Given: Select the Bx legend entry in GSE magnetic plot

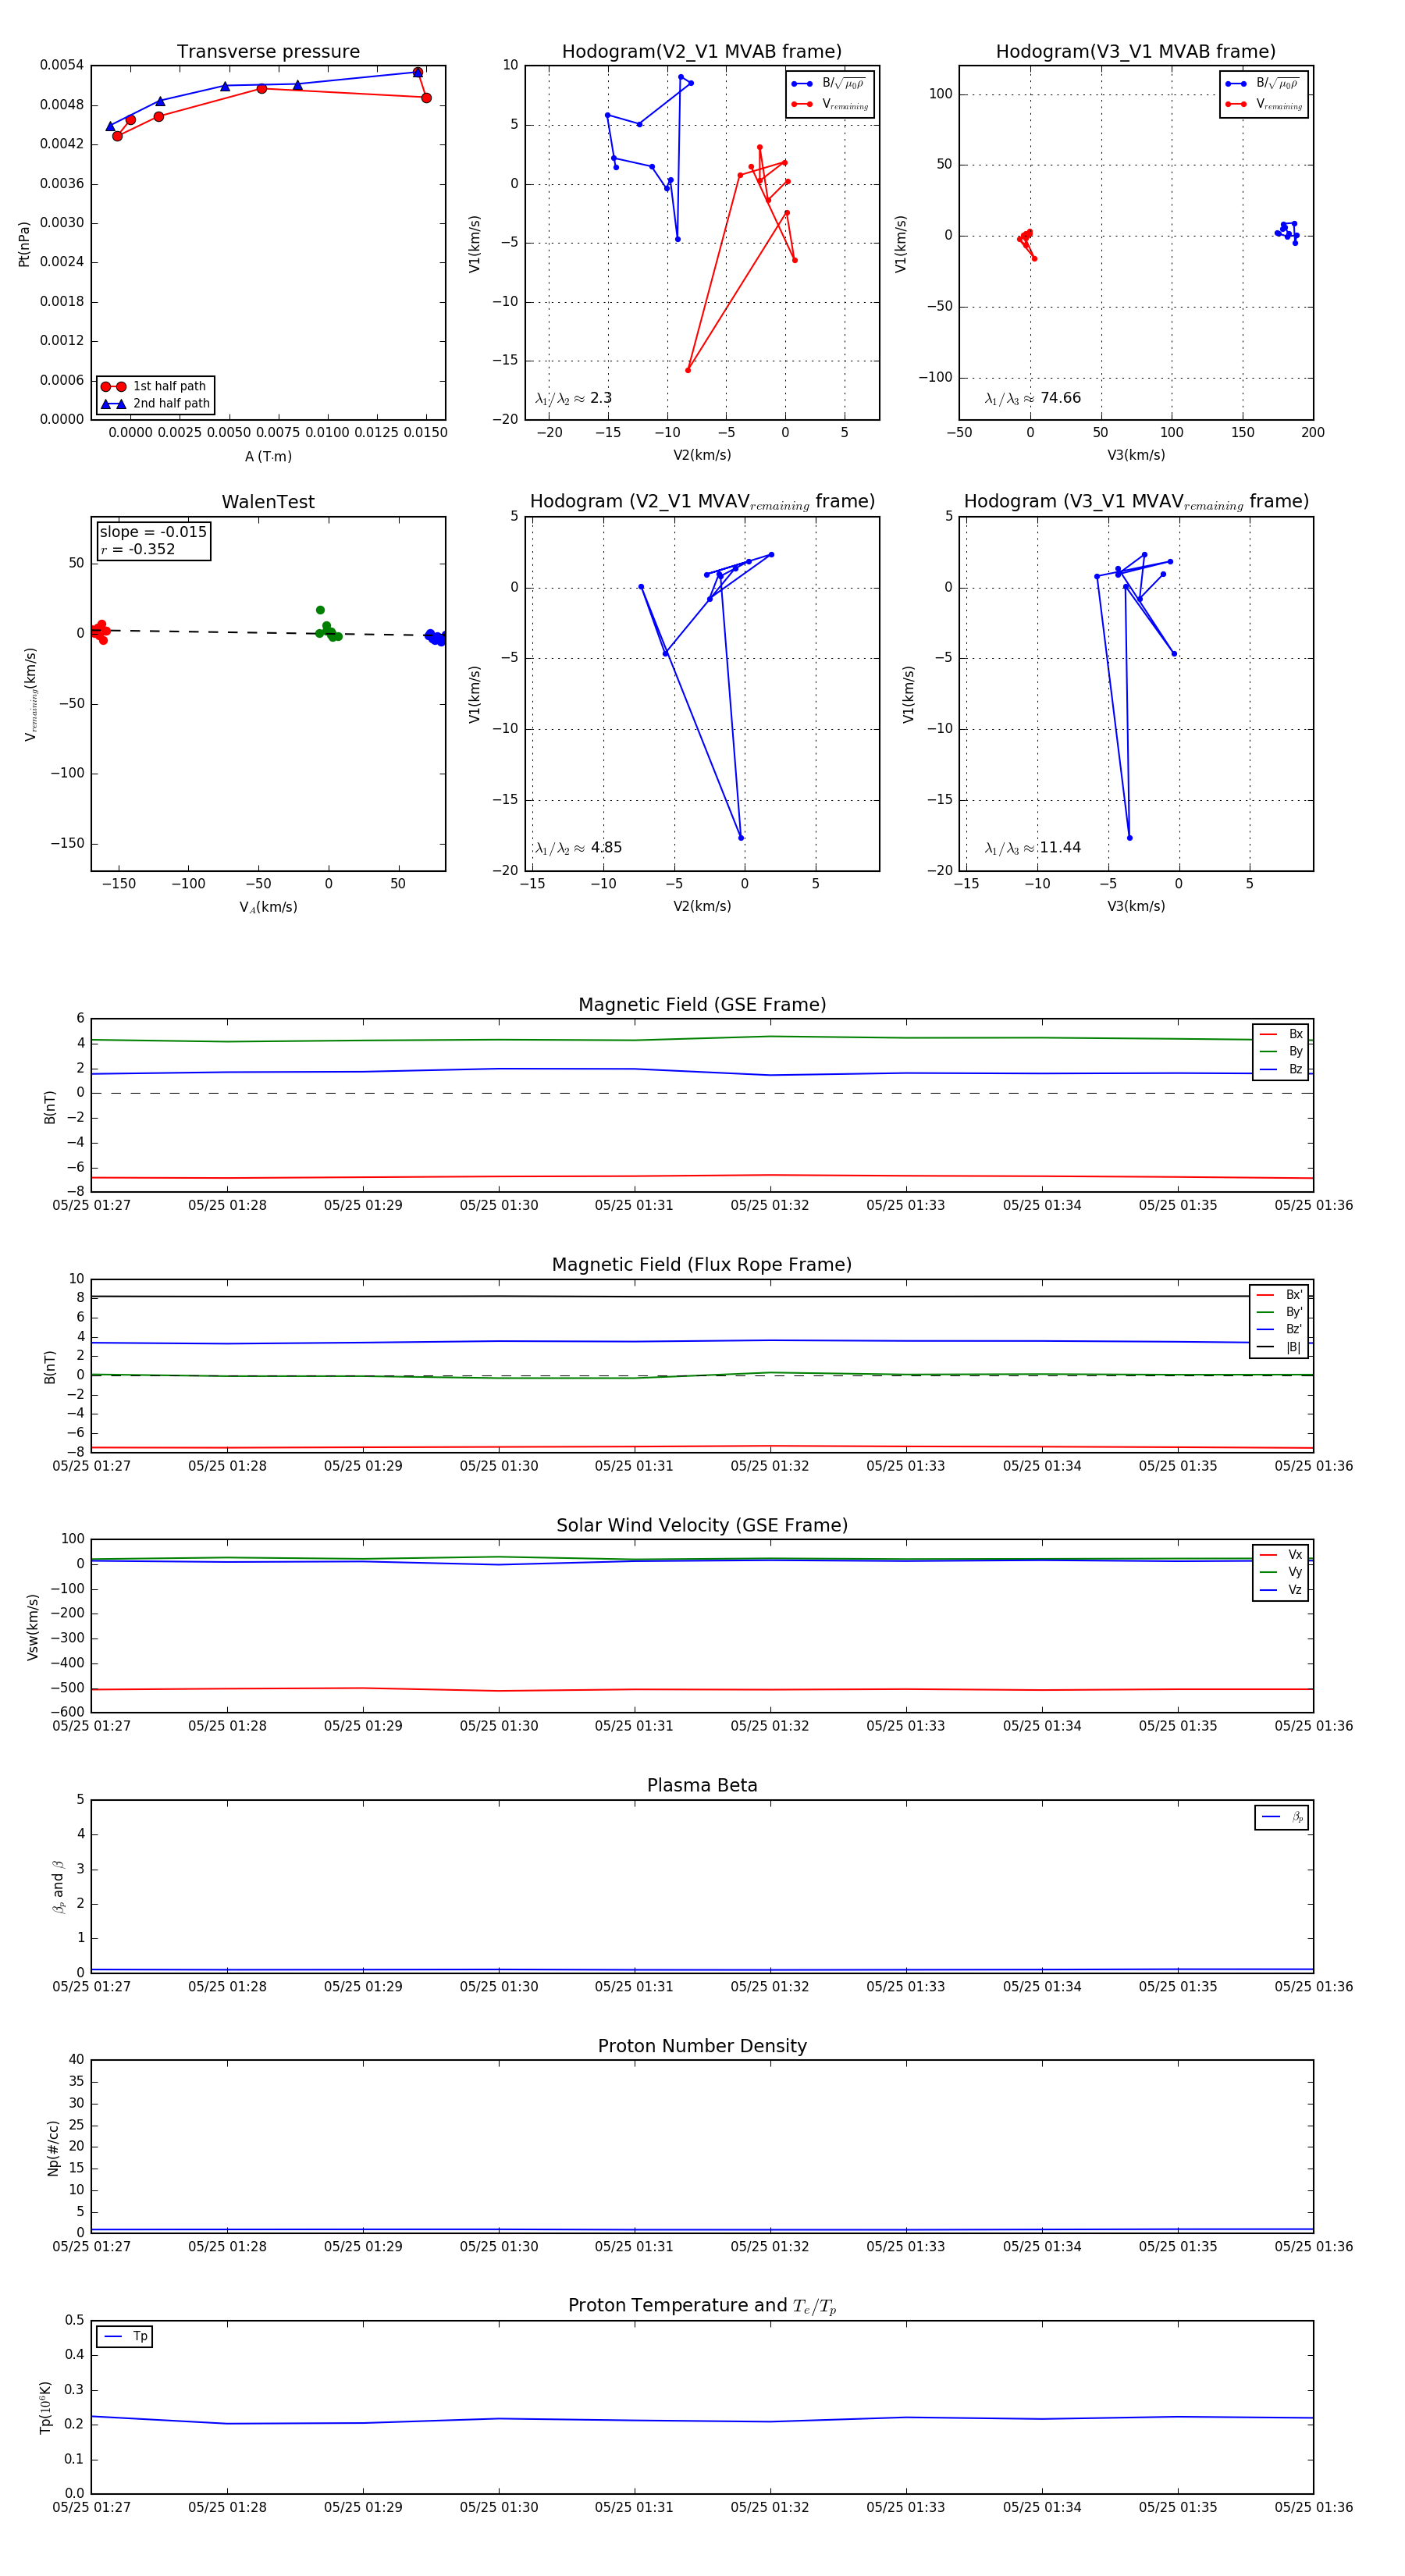Looking at the screenshot, I should click(x=1281, y=1034).
